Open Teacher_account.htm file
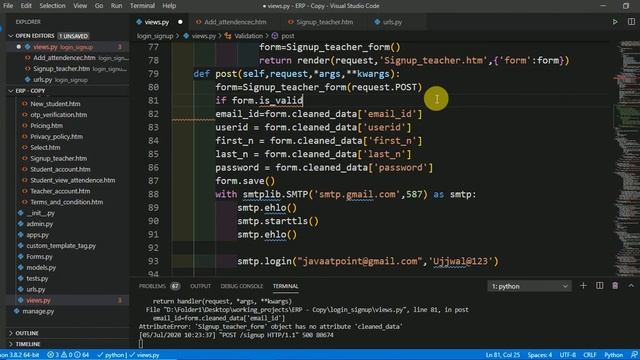 (60, 191)
